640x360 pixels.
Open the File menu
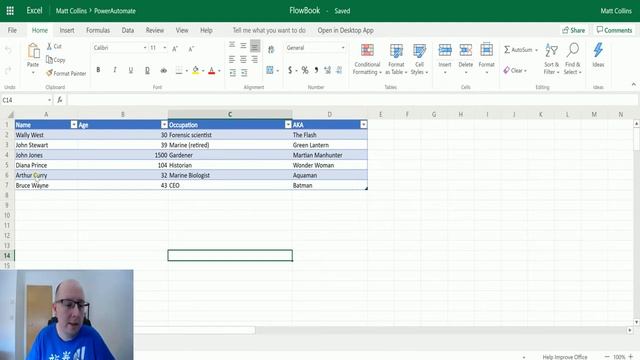(12, 30)
